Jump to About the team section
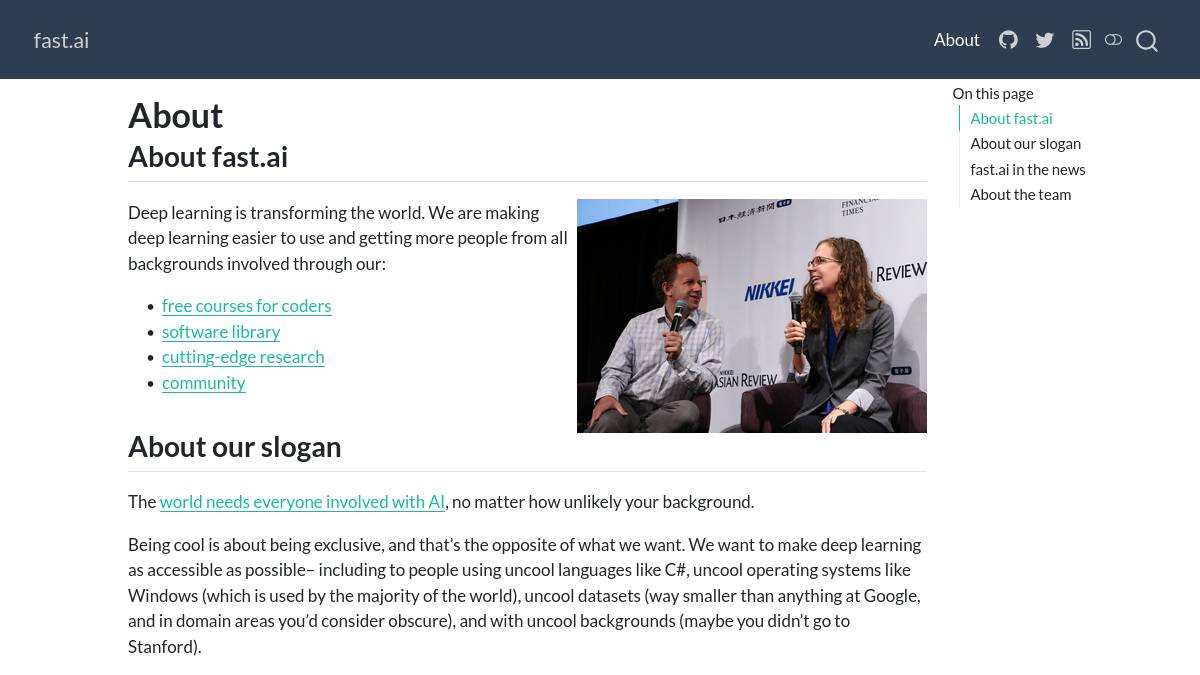Screen dimensions: 1200x675 1020,194
